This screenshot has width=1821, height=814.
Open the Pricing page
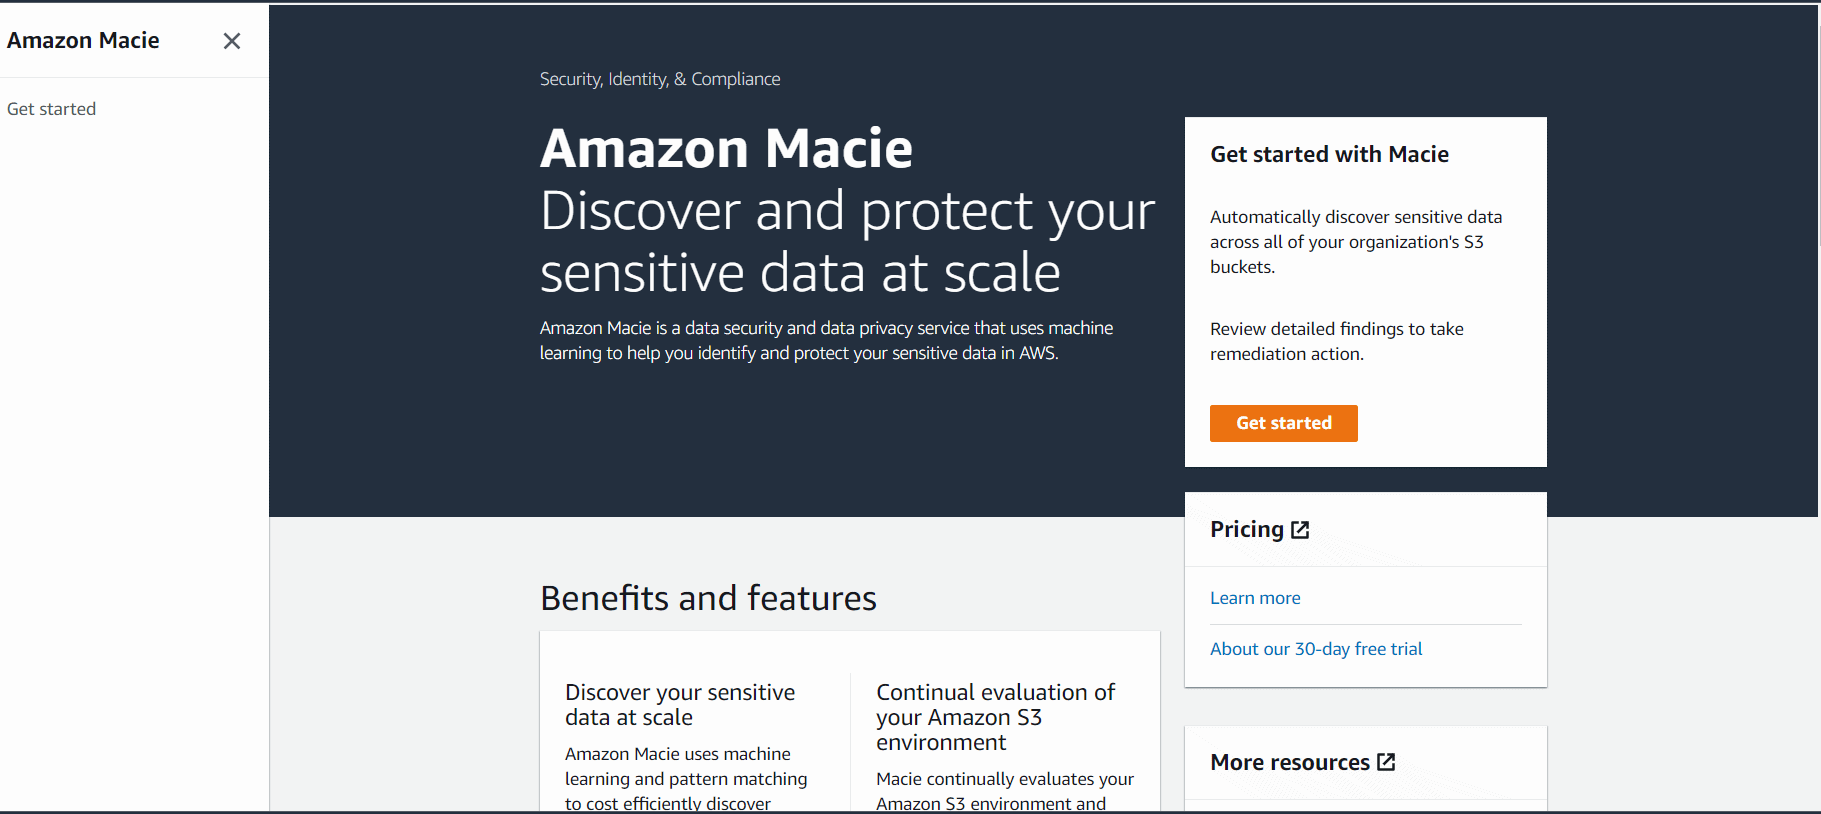[x=1244, y=529]
